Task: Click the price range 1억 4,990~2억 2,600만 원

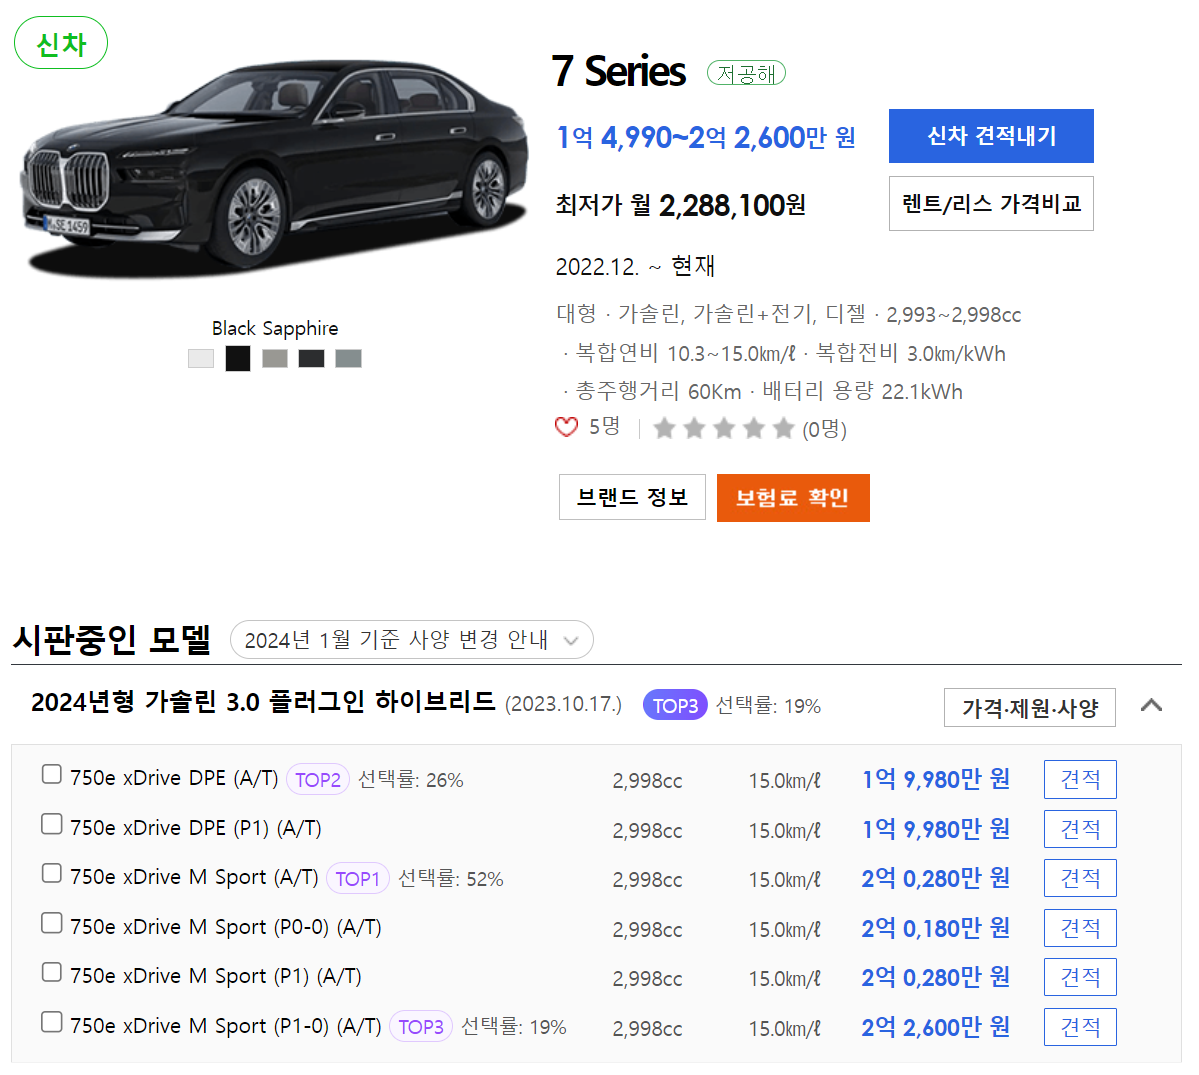Action: click(706, 138)
